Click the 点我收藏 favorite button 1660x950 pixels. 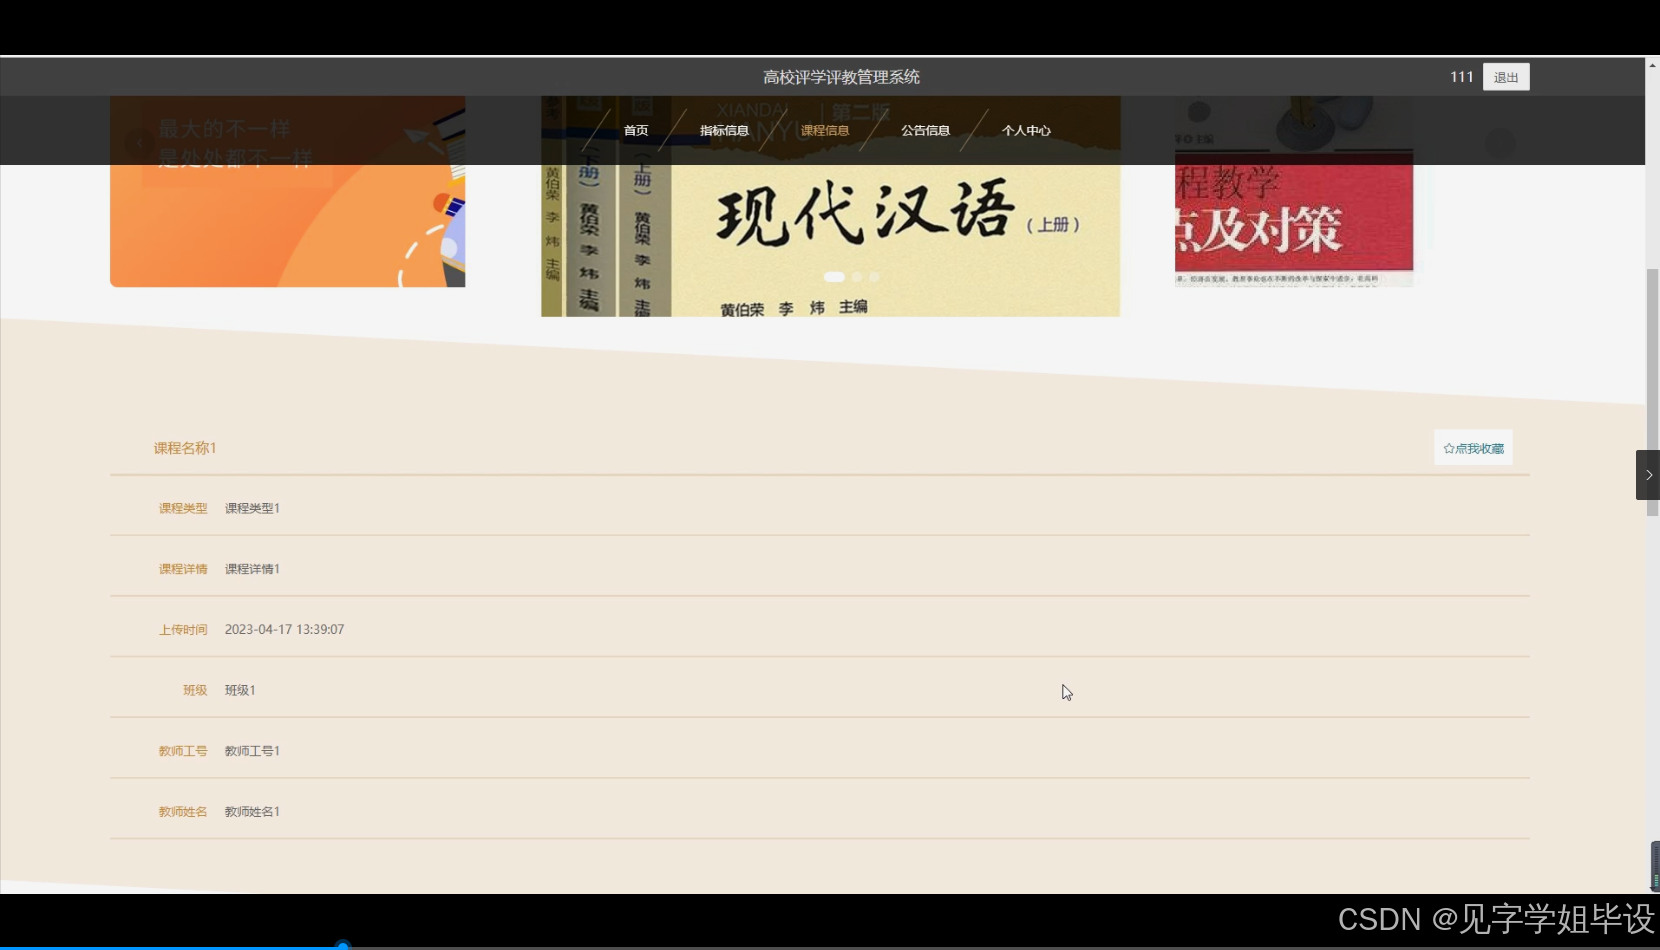(1473, 448)
